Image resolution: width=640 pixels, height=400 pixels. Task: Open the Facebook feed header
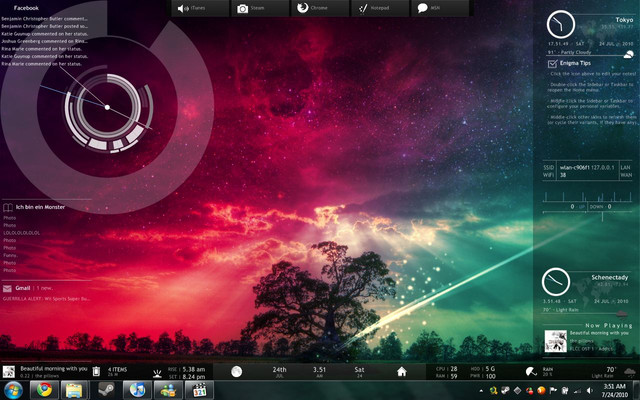coord(26,8)
